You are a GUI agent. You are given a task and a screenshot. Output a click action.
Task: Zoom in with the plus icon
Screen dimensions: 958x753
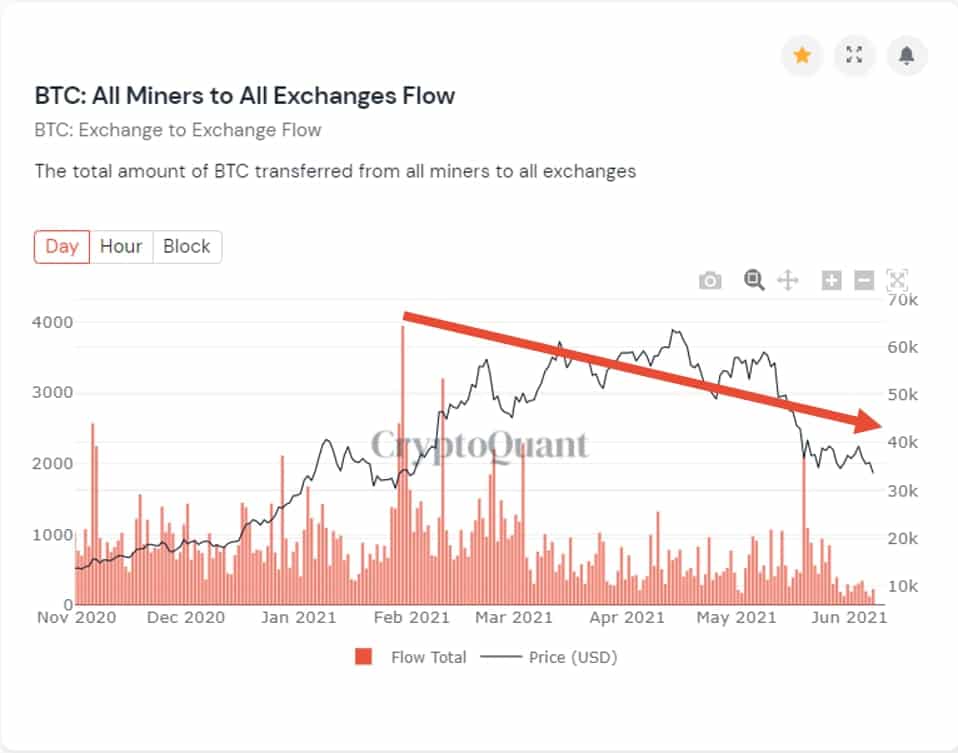(x=831, y=281)
